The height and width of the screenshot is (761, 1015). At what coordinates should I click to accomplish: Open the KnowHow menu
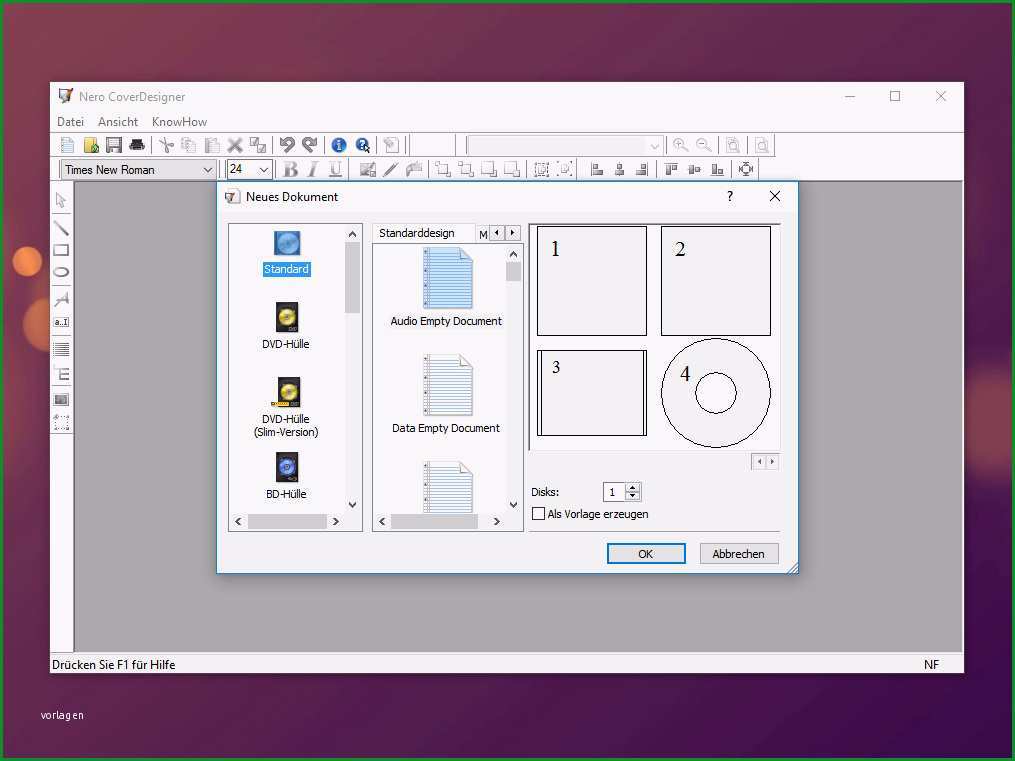click(x=179, y=122)
